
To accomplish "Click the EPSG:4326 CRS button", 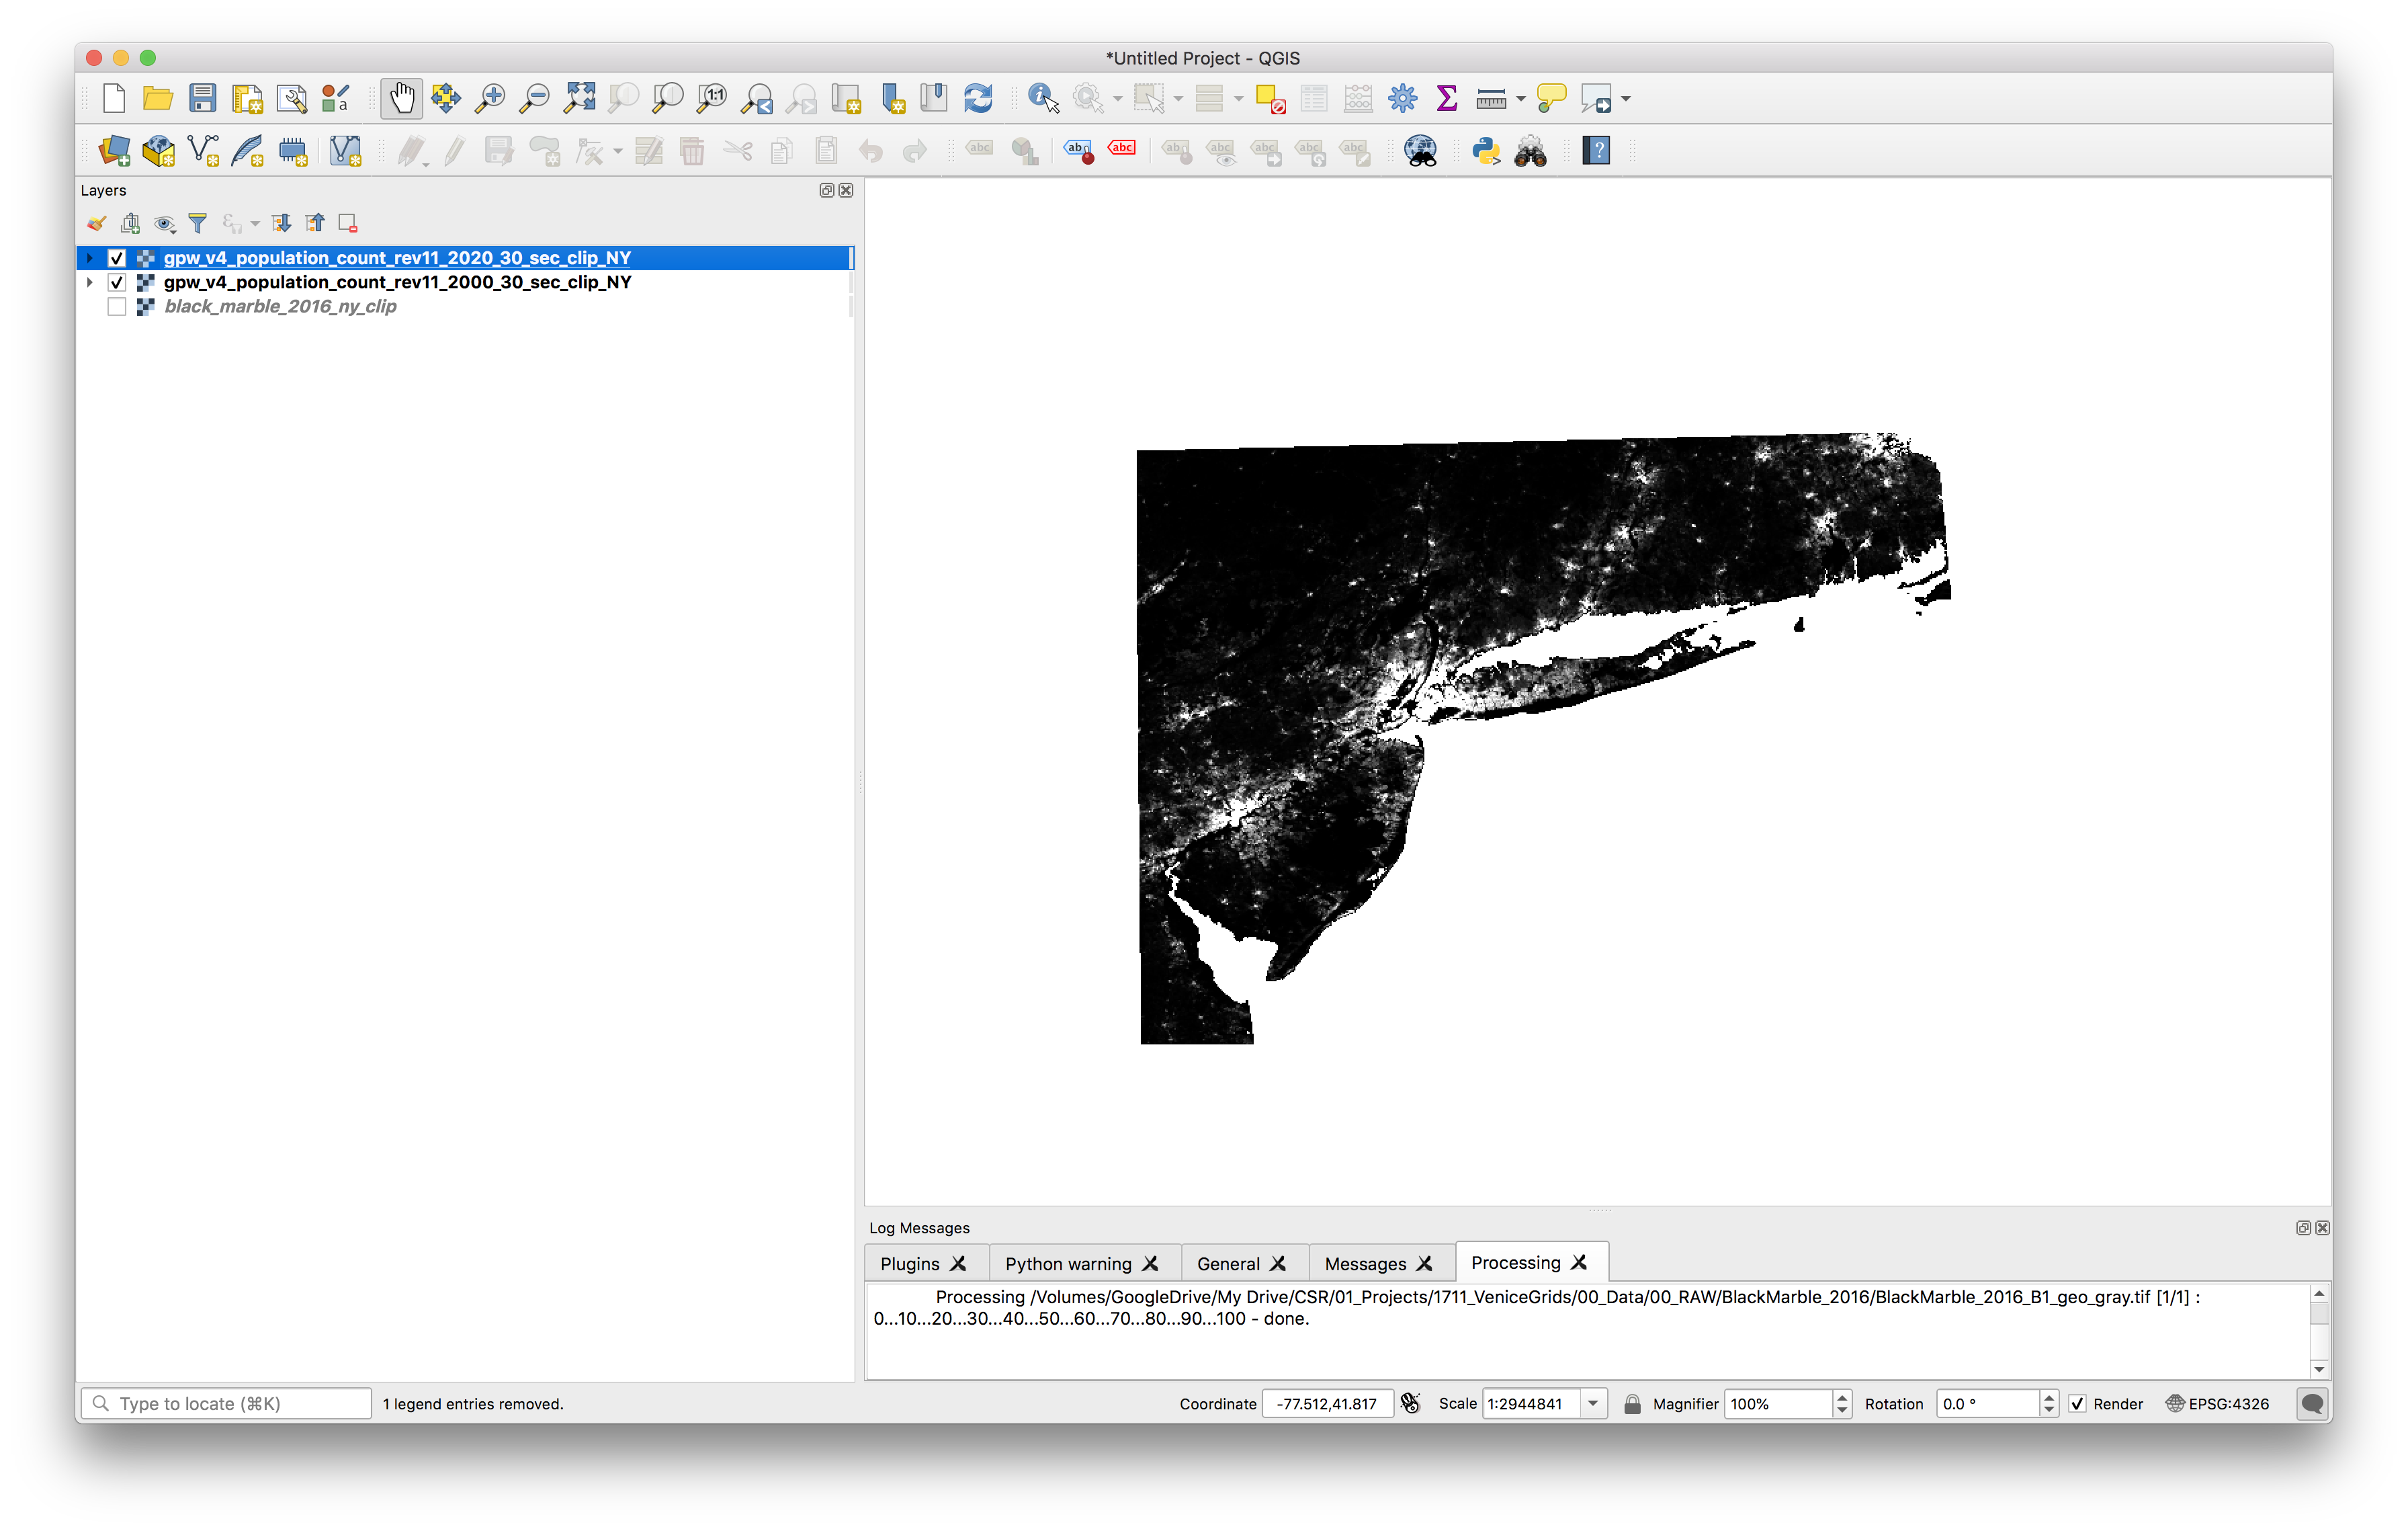I will point(2218,1403).
